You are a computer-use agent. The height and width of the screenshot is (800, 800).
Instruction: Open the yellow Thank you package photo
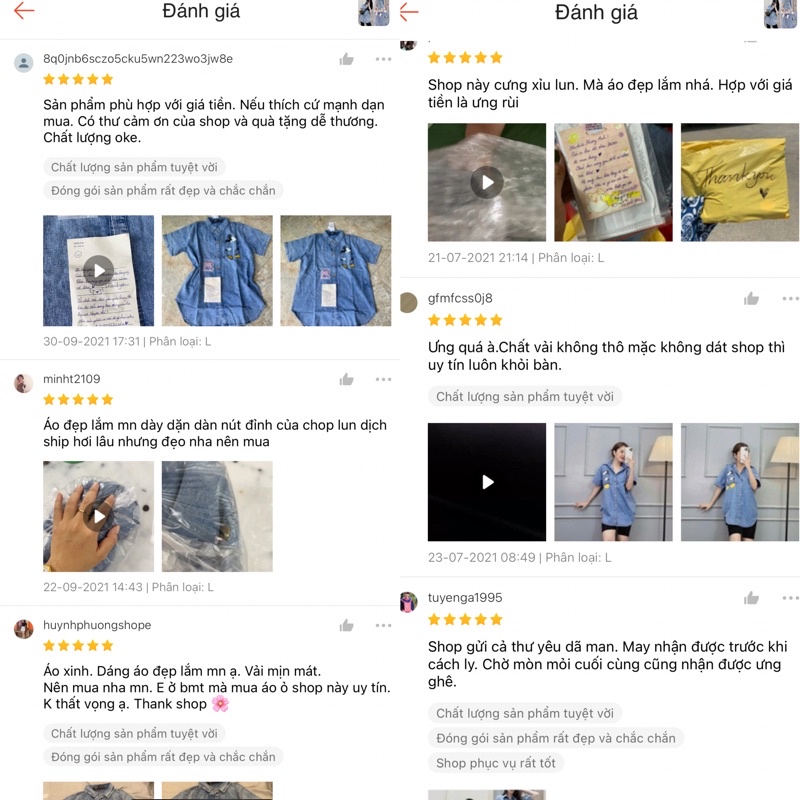tap(740, 182)
